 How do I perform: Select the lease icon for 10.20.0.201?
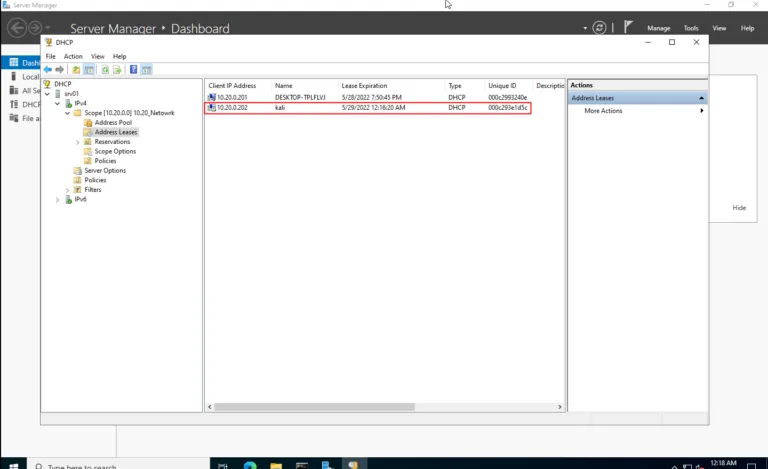212,97
